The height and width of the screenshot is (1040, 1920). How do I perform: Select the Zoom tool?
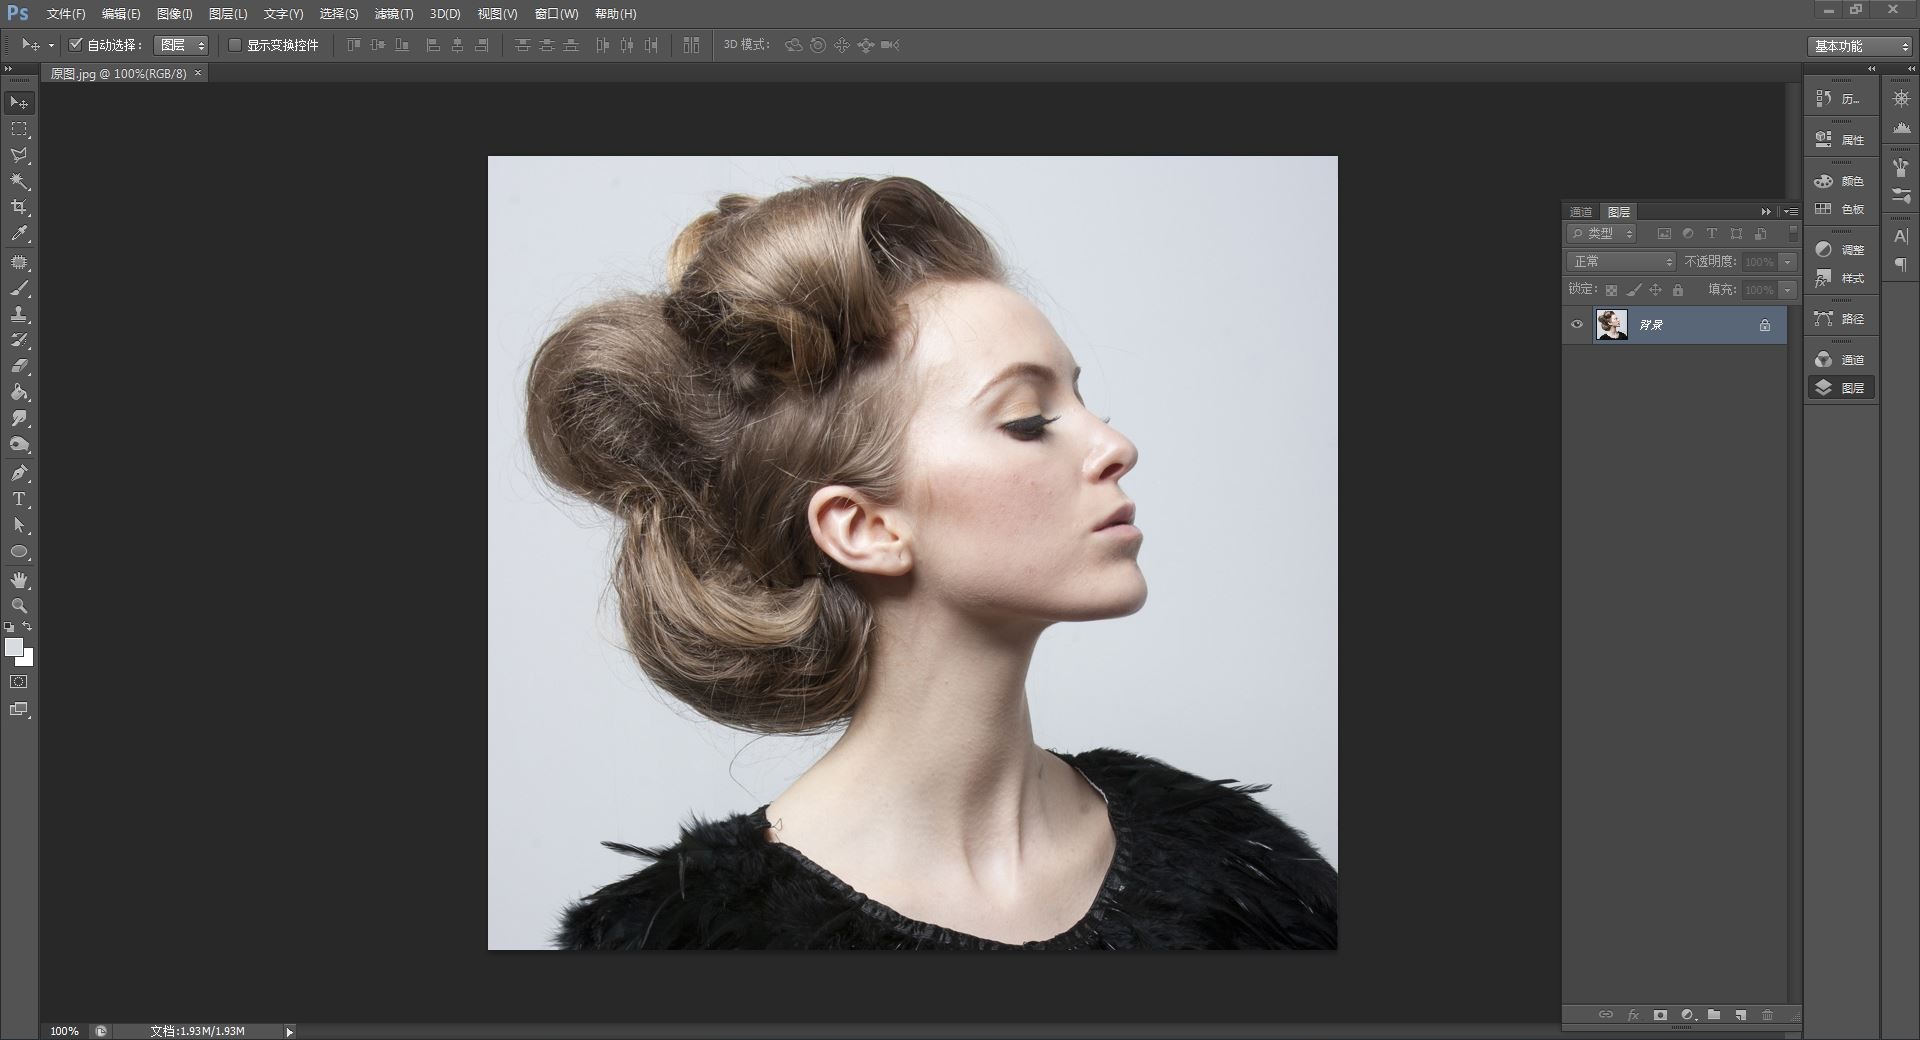point(19,606)
